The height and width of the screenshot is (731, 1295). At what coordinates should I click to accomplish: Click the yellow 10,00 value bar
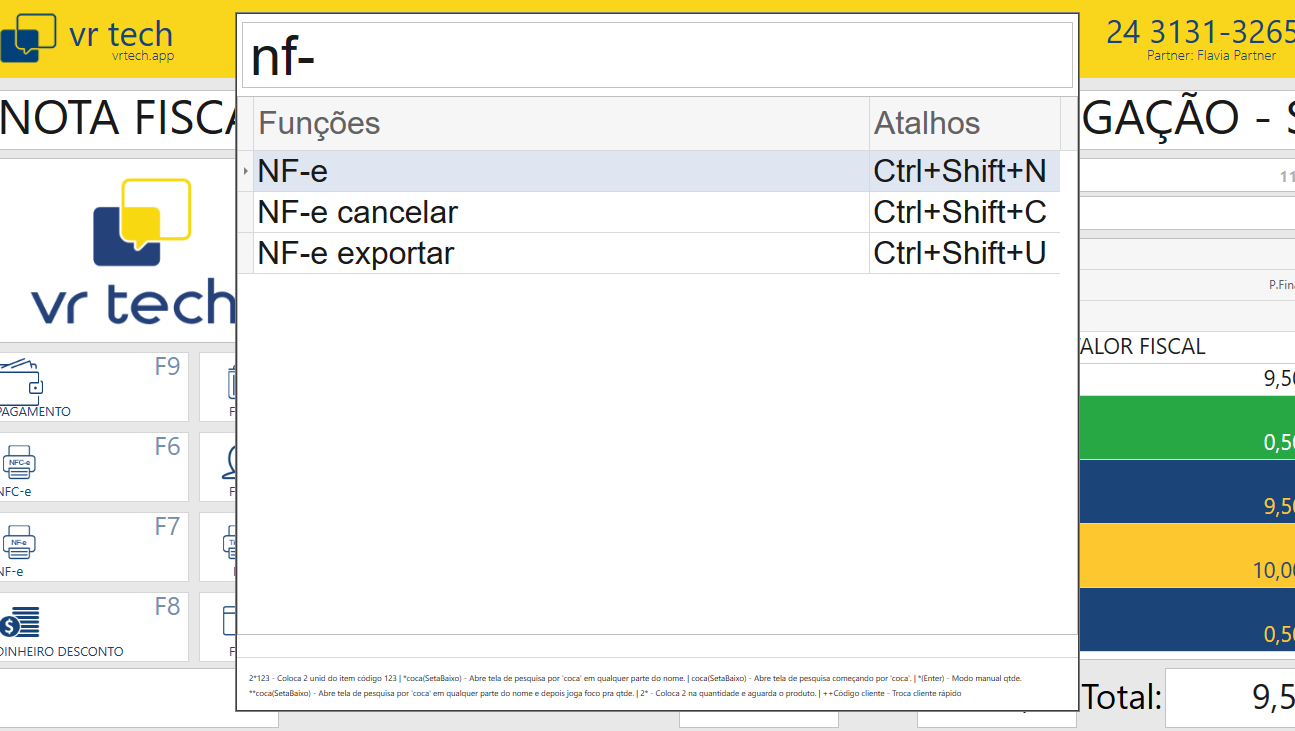click(1187, 556)
